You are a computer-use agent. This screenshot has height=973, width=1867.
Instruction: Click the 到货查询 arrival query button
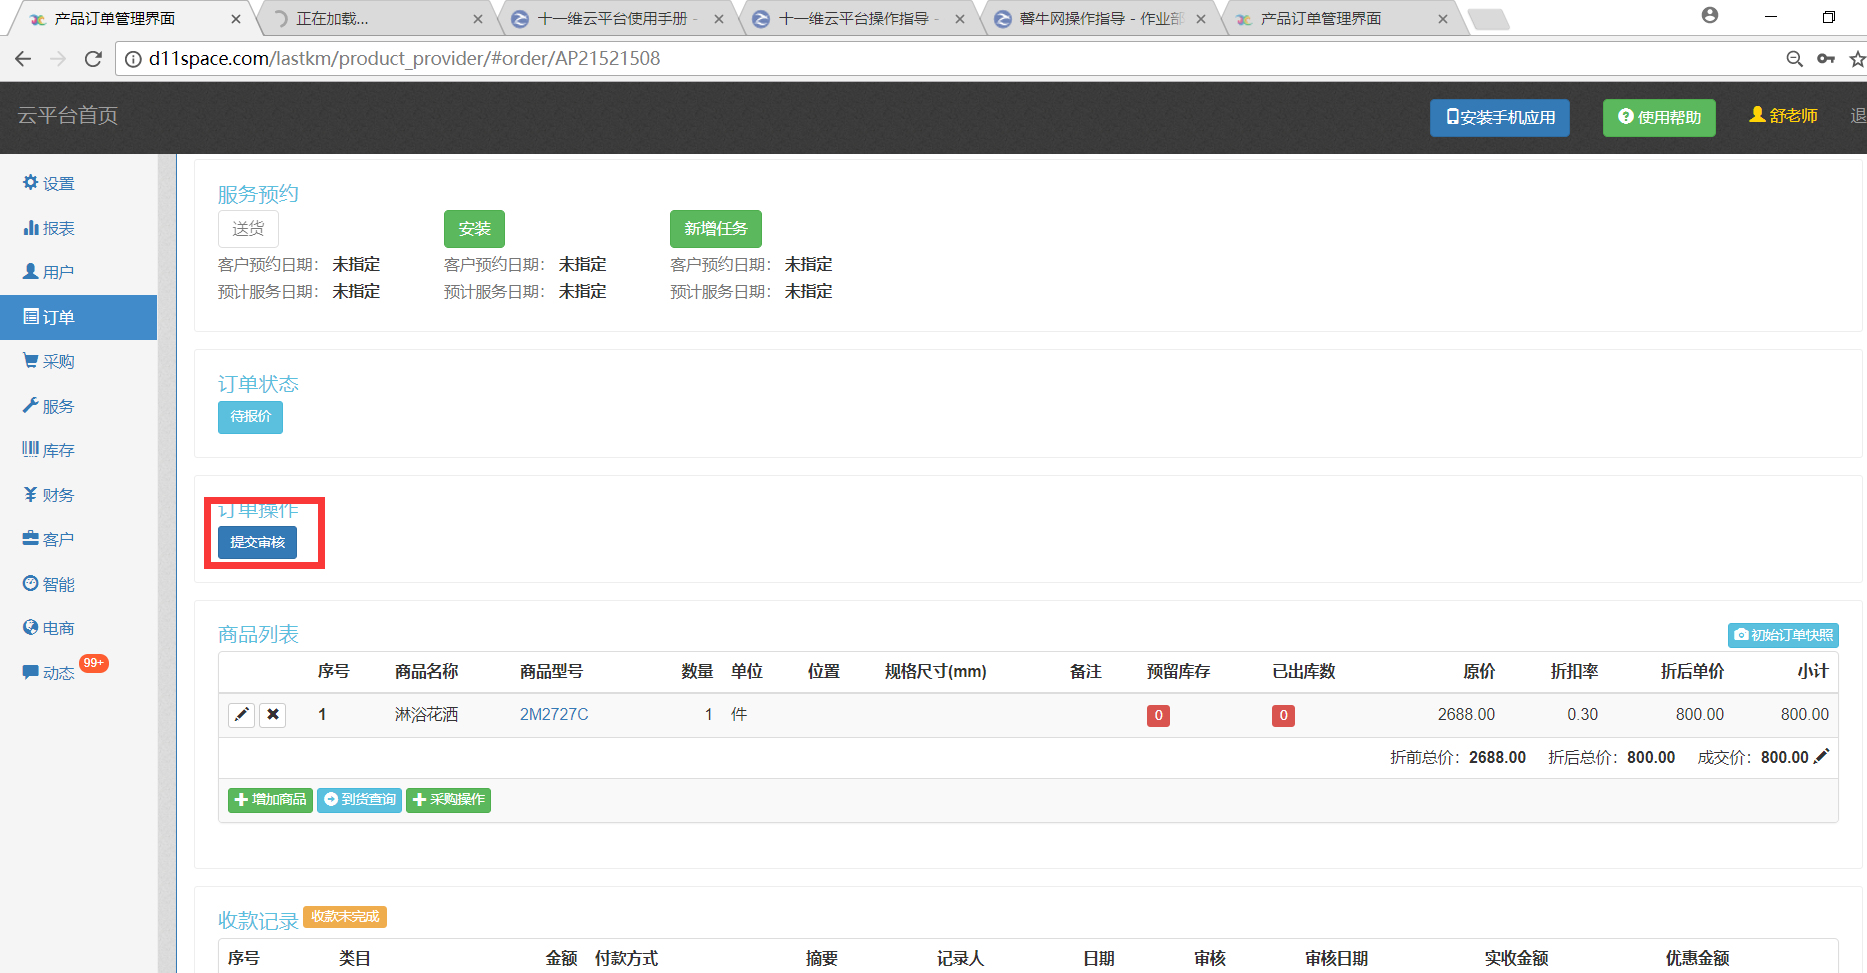[359, 800]
